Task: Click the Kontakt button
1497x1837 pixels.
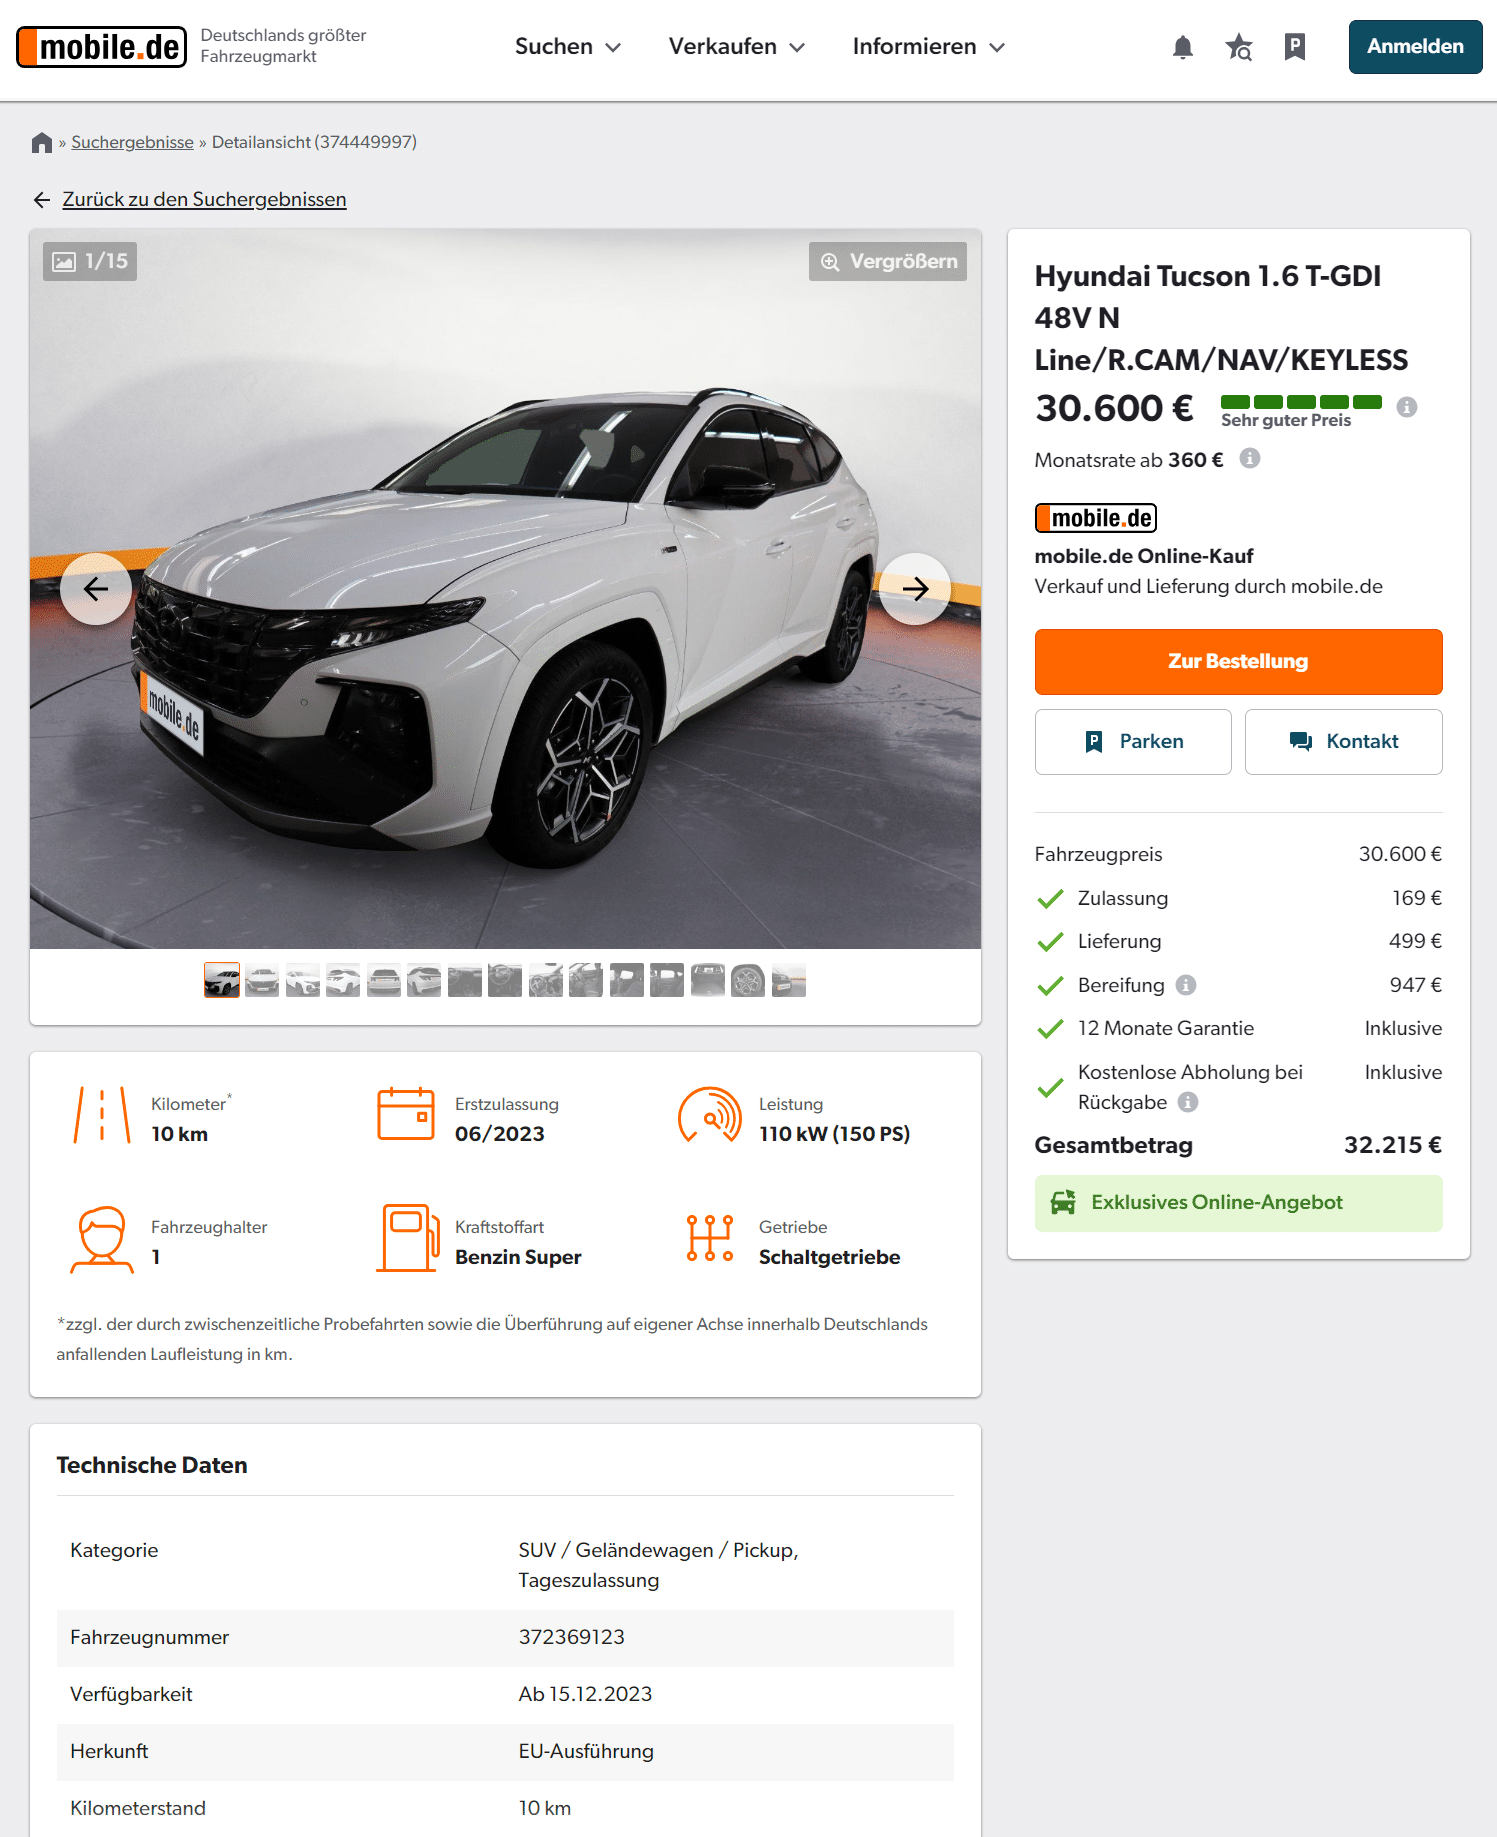Action: click(x=1343, y=742)
